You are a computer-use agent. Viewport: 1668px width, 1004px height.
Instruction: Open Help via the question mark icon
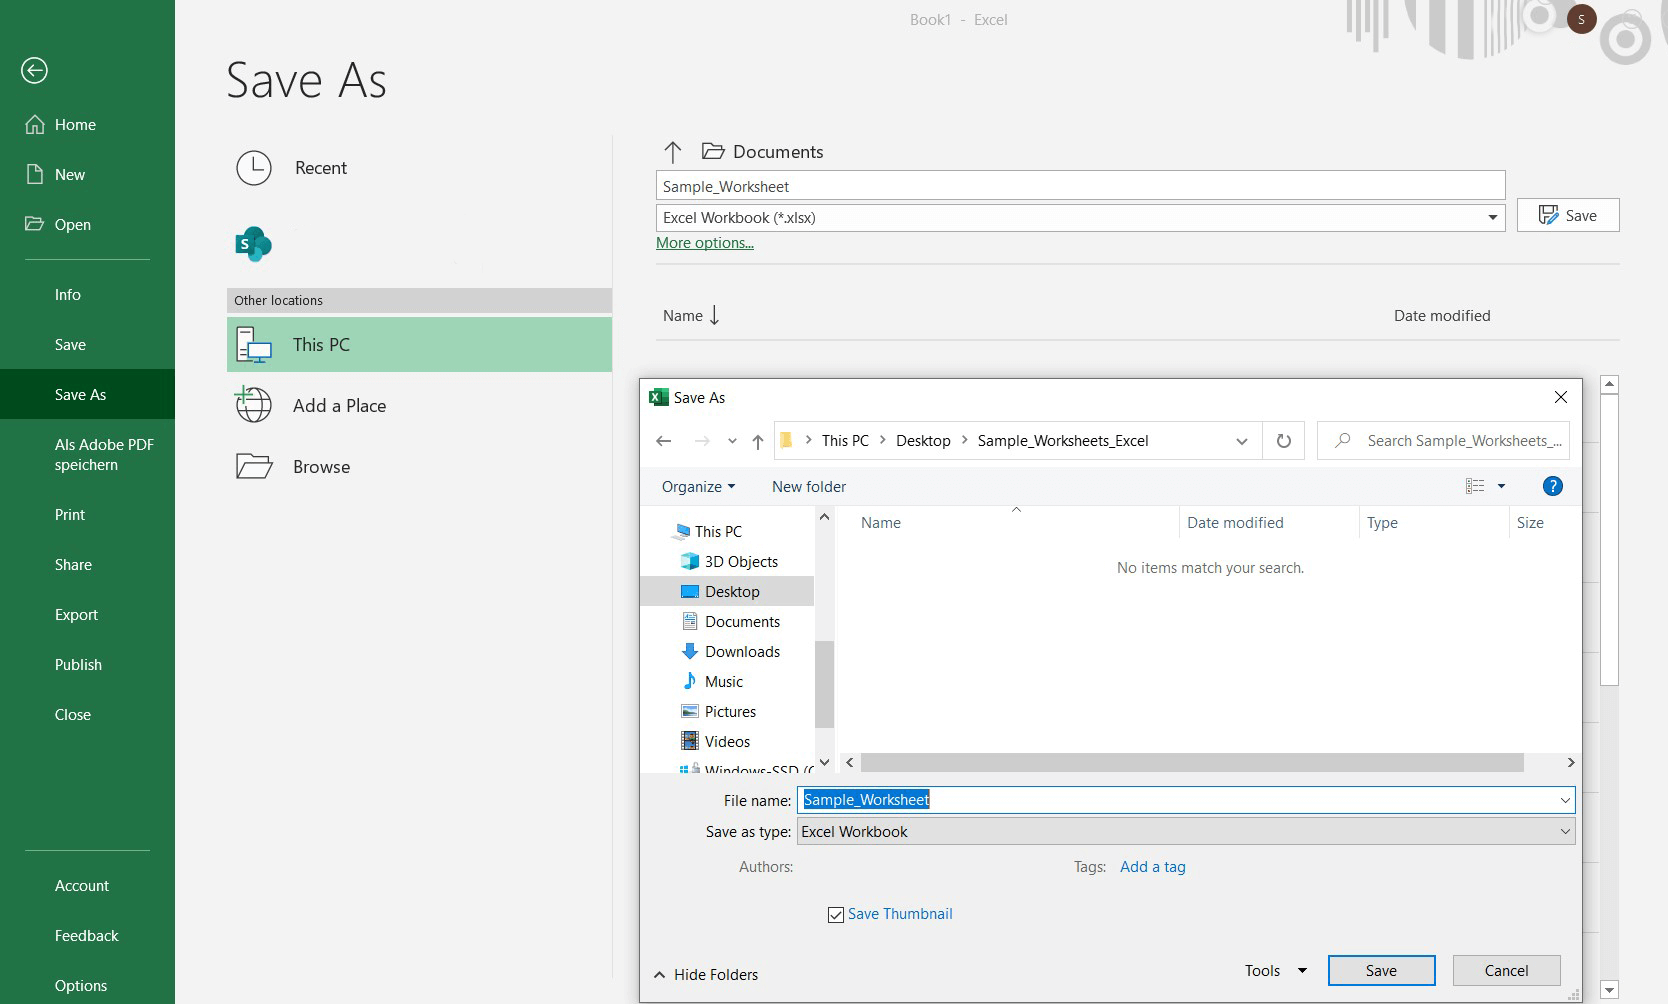tap(1552, 486)
